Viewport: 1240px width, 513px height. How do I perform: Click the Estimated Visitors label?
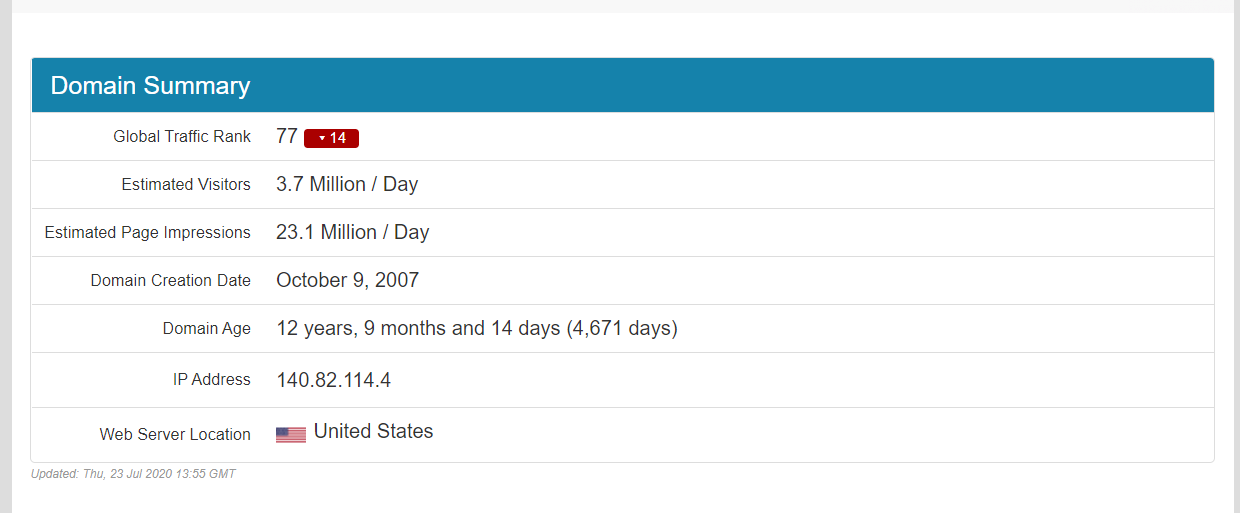pyautogui.click(x=186, y=185)
